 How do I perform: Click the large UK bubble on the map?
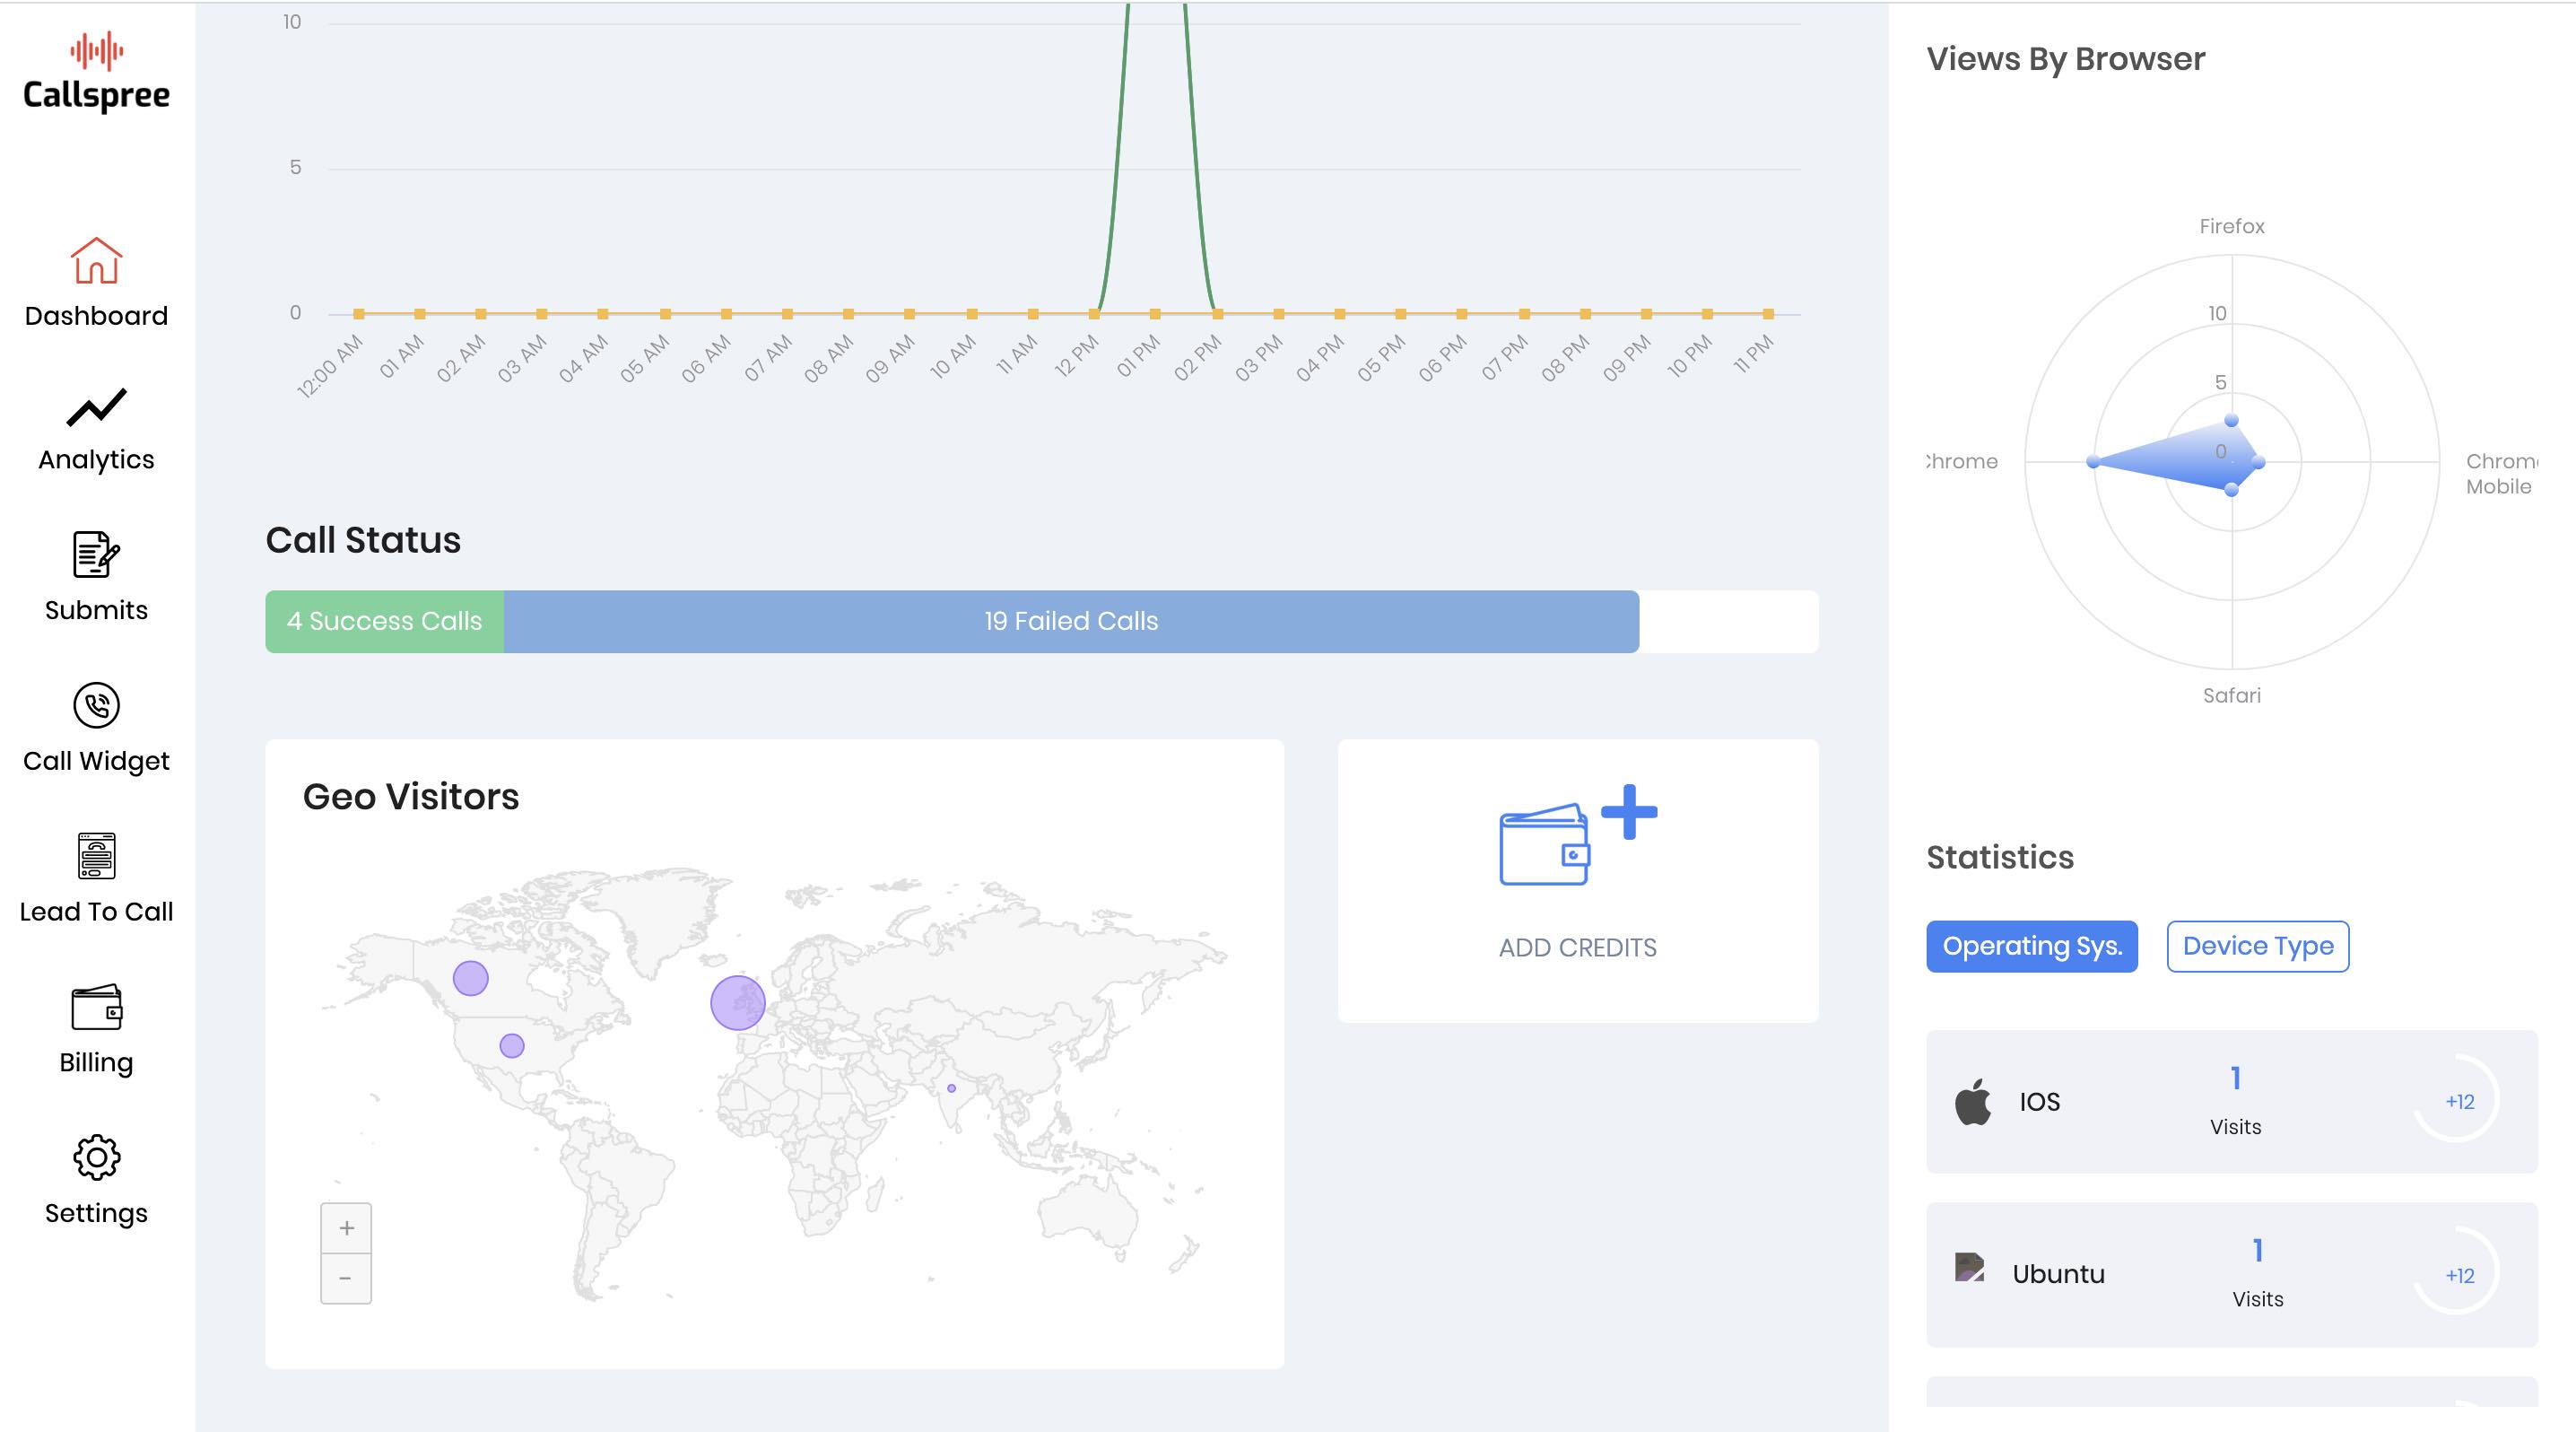click(x=737, y=1002)
